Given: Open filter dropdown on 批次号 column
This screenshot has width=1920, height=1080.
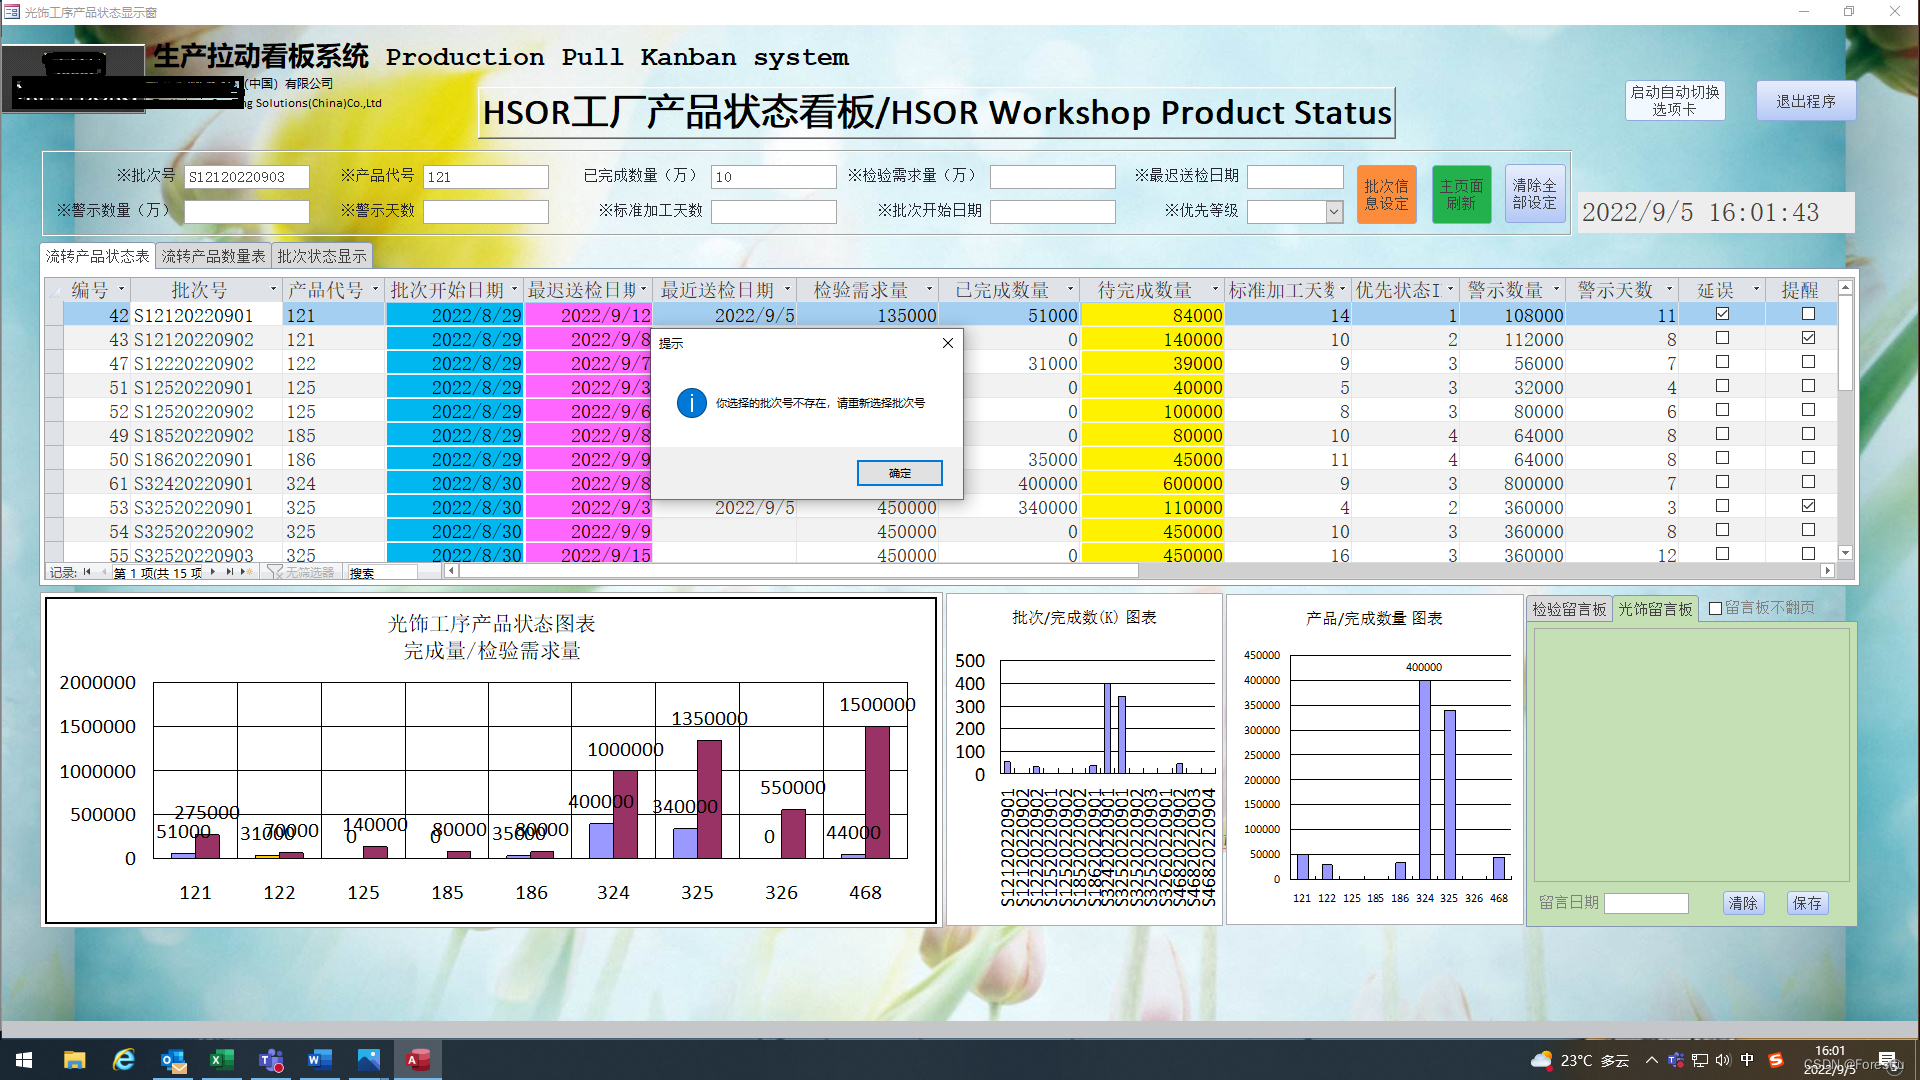Looking at the screenshot, I should click(x=273, y=290).
